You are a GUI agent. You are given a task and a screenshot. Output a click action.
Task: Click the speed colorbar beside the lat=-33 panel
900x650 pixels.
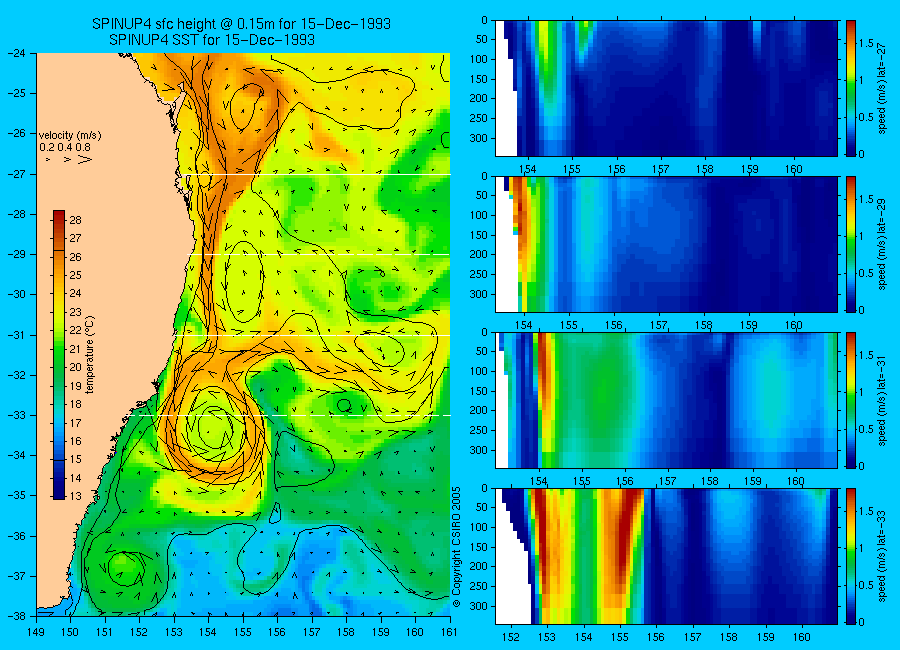(x=850, y=556)
